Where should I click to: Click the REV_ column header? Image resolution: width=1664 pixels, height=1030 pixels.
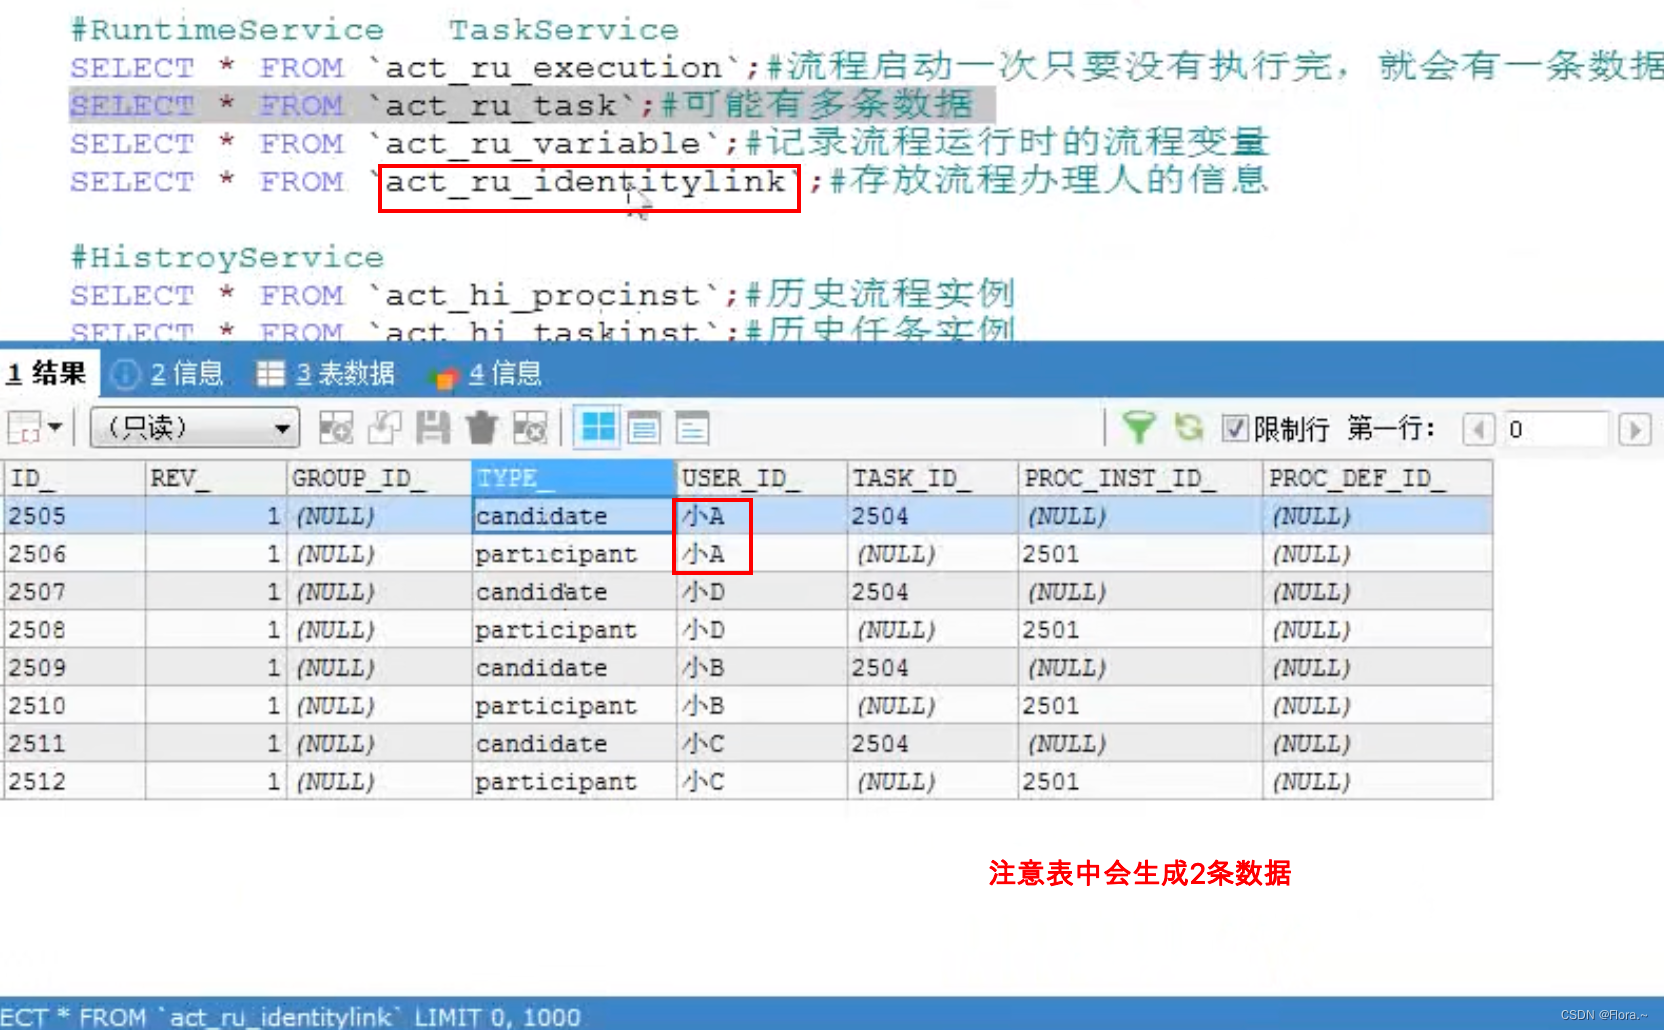217,479
